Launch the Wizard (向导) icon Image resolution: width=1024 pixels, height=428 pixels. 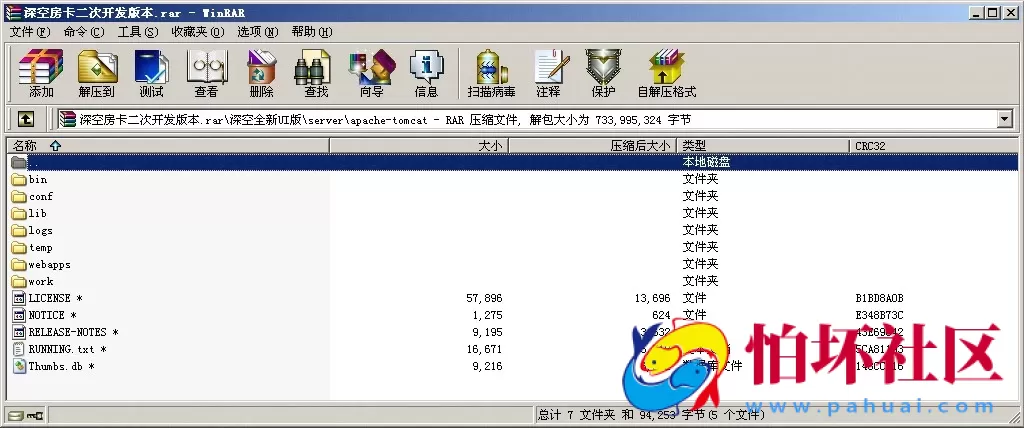pos(372,73)
